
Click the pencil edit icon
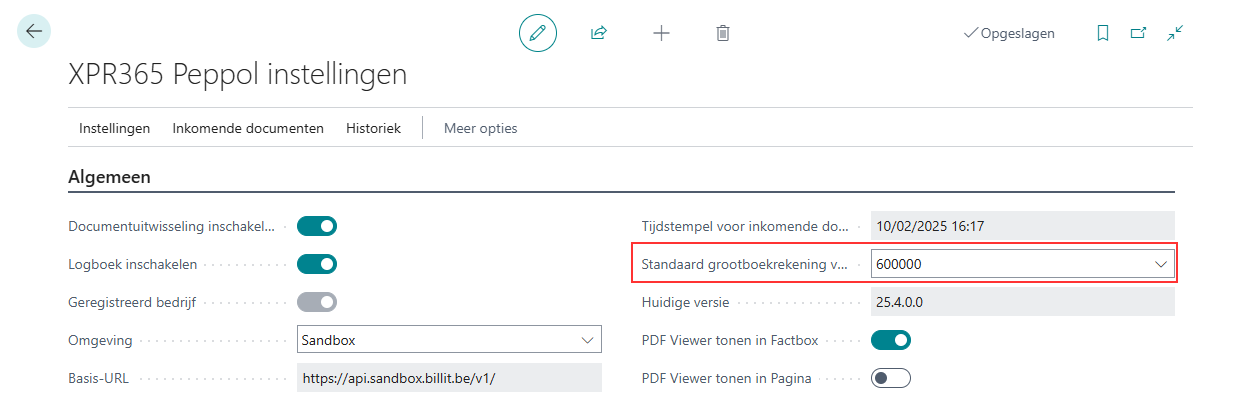click(x=538, y=33)
